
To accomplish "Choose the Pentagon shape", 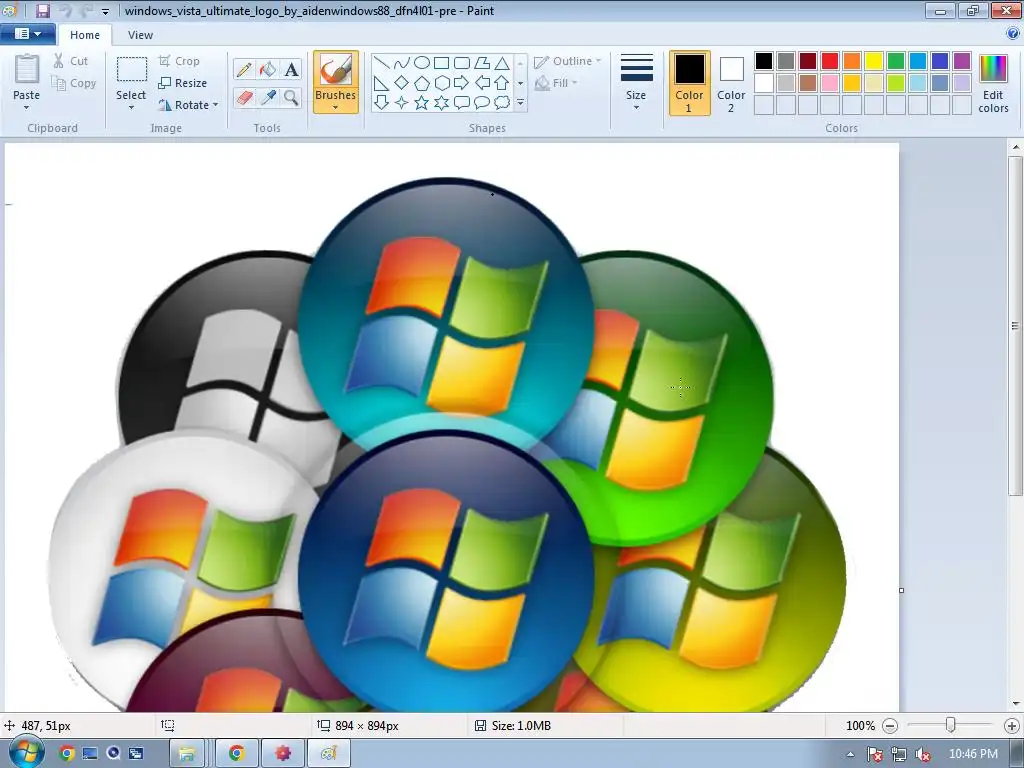I will point(422,83).
